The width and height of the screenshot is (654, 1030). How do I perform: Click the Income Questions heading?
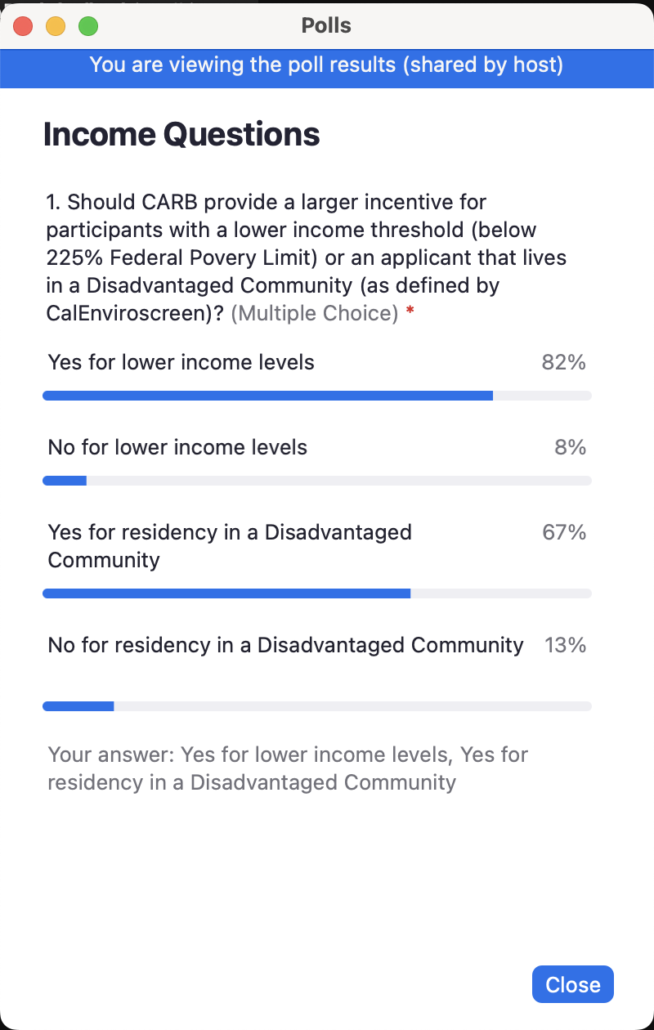tap(181, 134)
